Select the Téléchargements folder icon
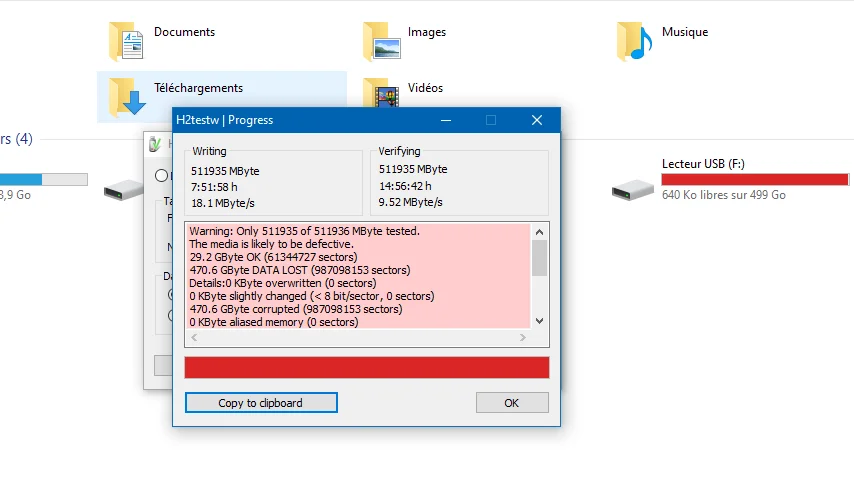Screen dimensions: 854x480 tap(127, 96)
